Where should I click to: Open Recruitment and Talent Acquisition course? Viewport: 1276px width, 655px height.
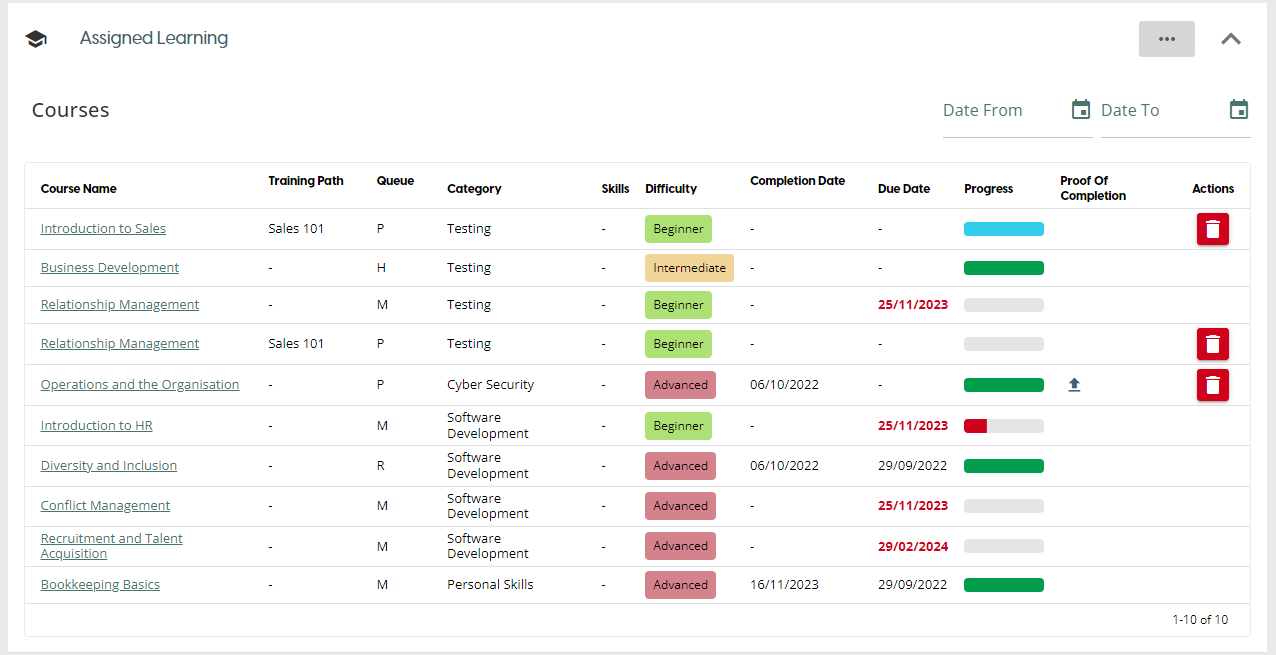pyautogui.click(x=111, y=546)
